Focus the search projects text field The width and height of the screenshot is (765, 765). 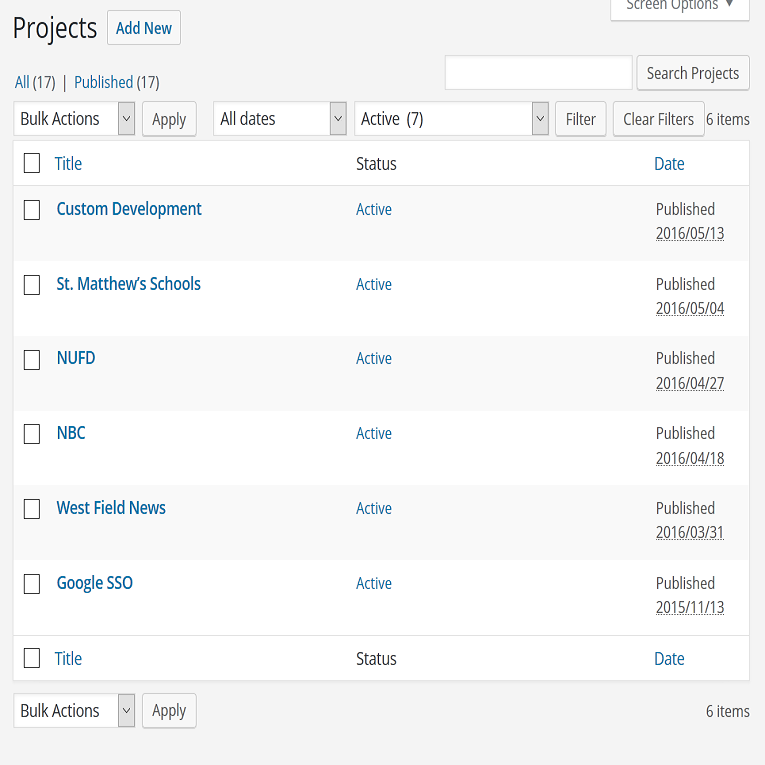click(539, 73)
